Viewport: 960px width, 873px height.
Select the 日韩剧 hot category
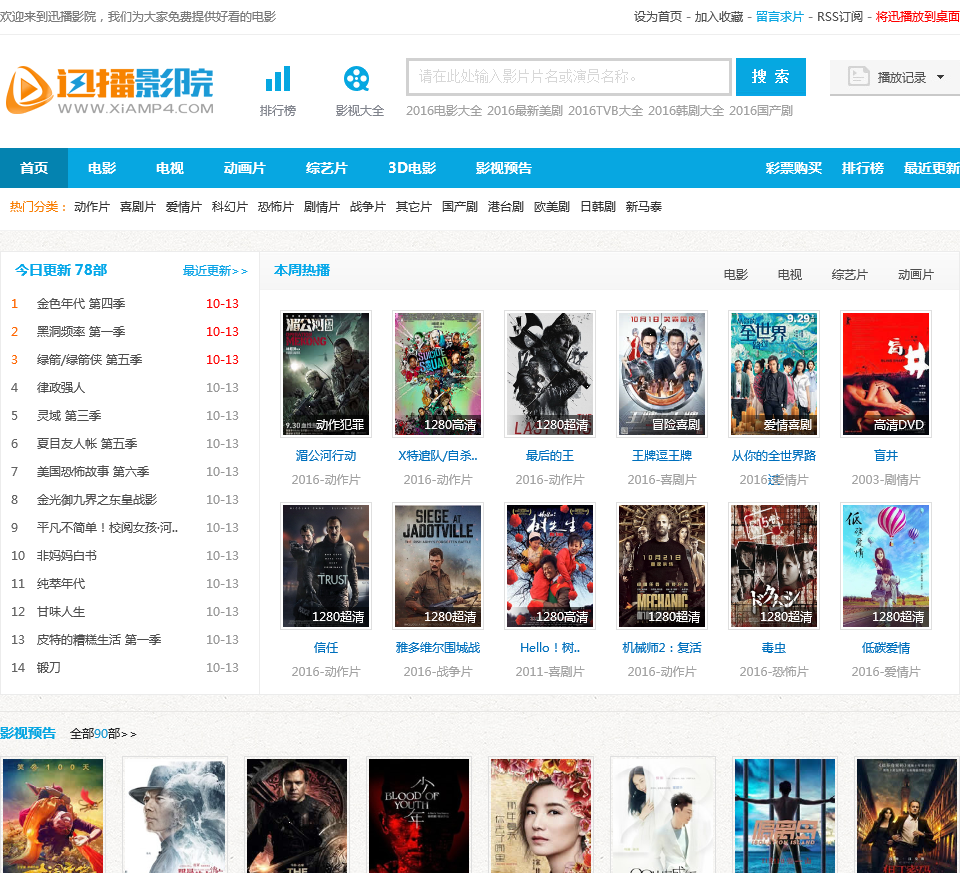pos(598,207)
